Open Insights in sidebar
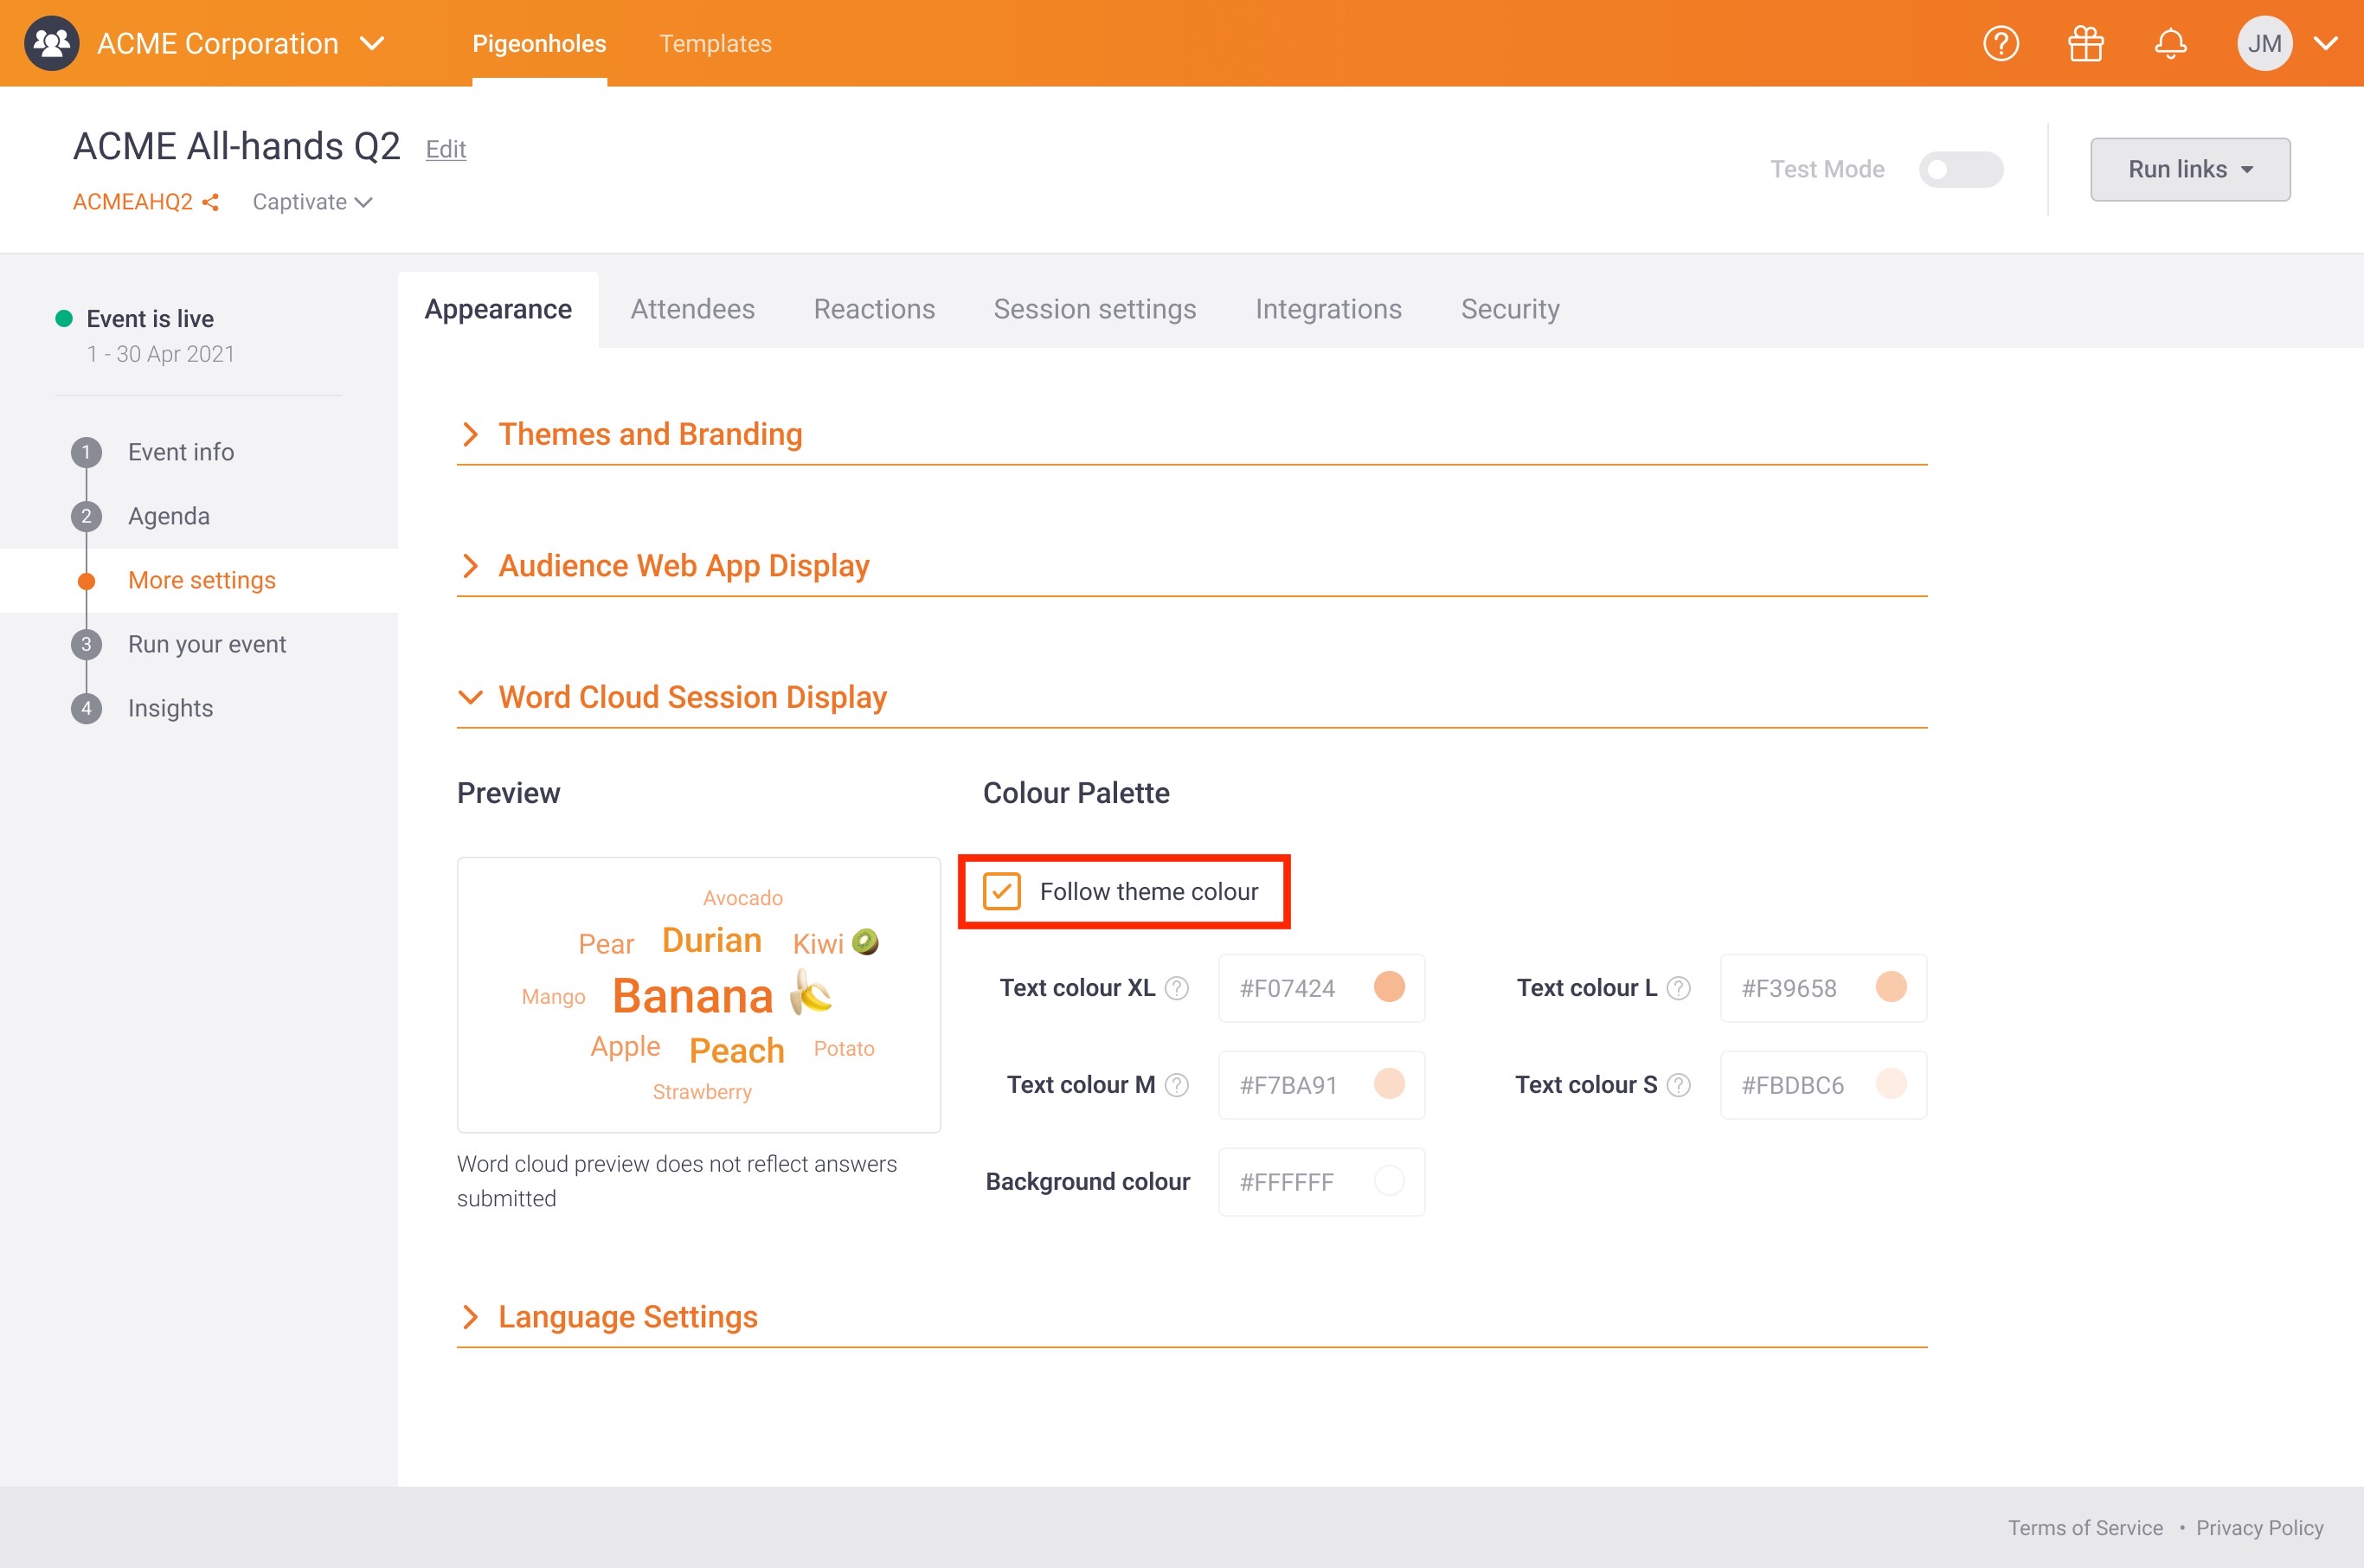Screen dimensions: 2364x1568 point(171,708)
